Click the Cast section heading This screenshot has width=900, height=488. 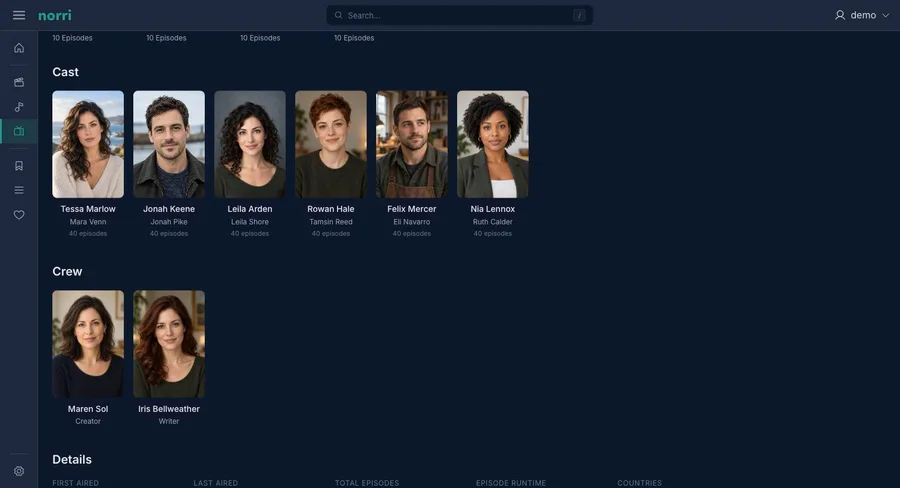[x=65, y=72]
